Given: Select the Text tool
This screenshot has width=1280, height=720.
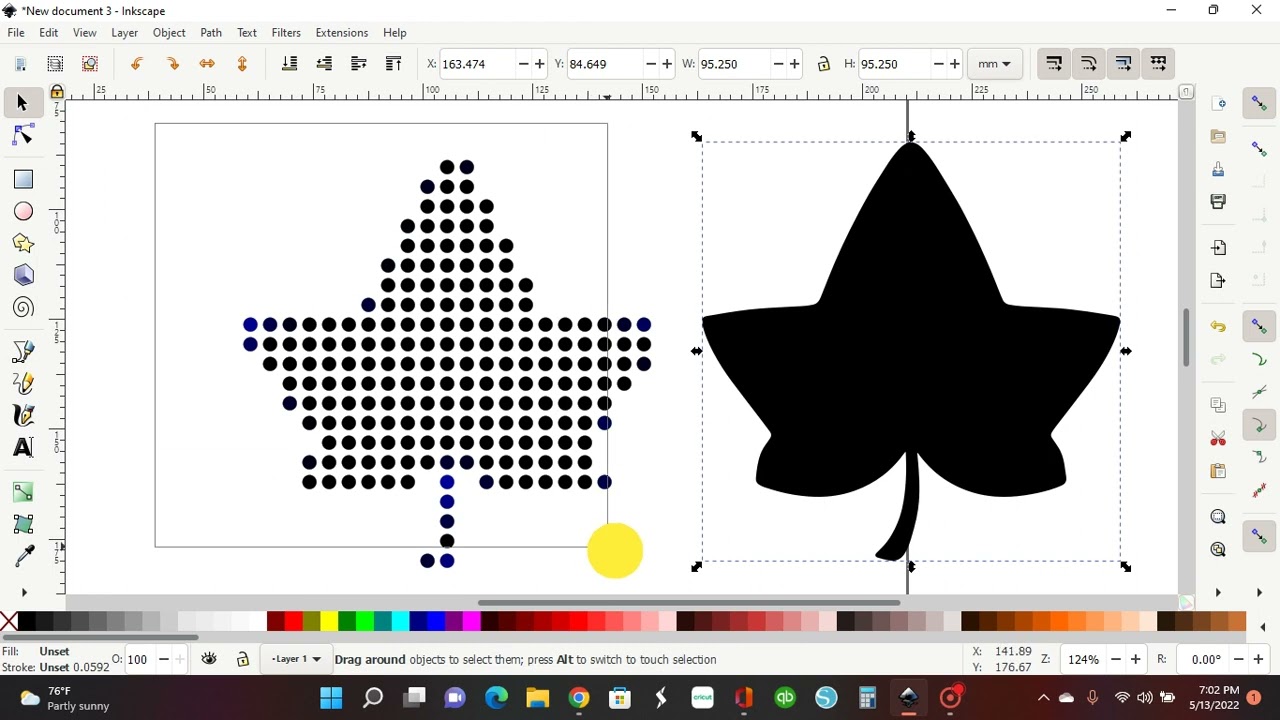Looking at the screenshot, I should click(23, 447).
